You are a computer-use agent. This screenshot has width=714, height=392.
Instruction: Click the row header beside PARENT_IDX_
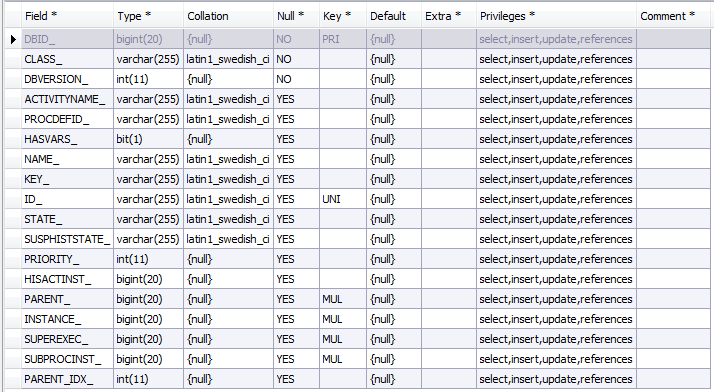point(13,379)
